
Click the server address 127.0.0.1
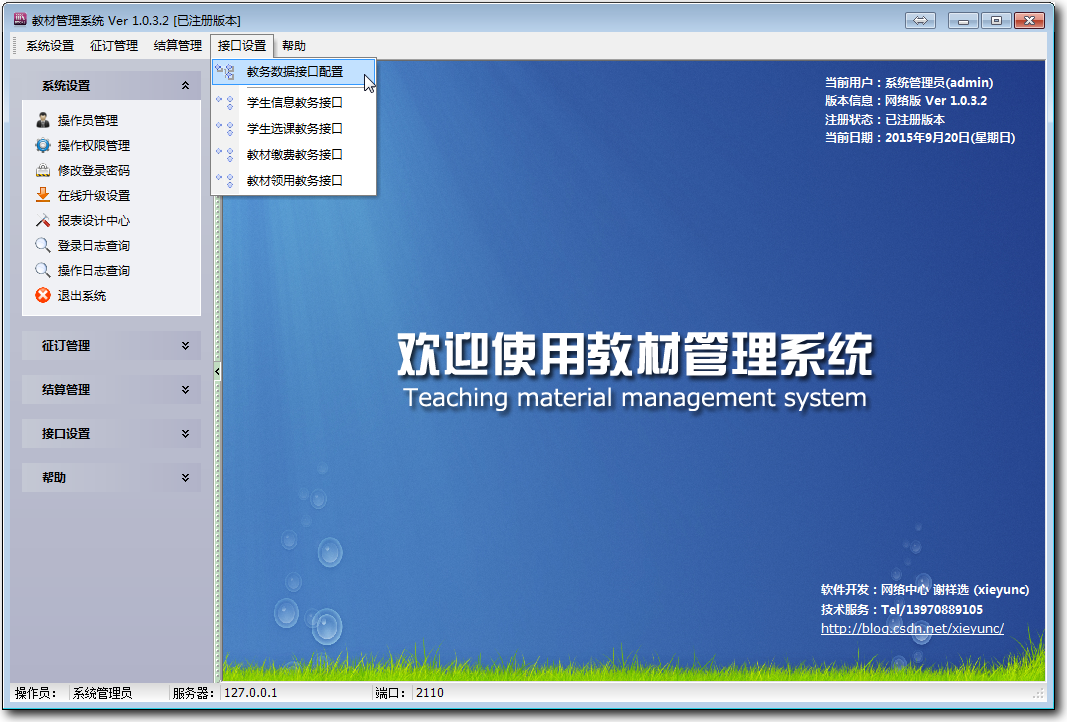(250, 693)
